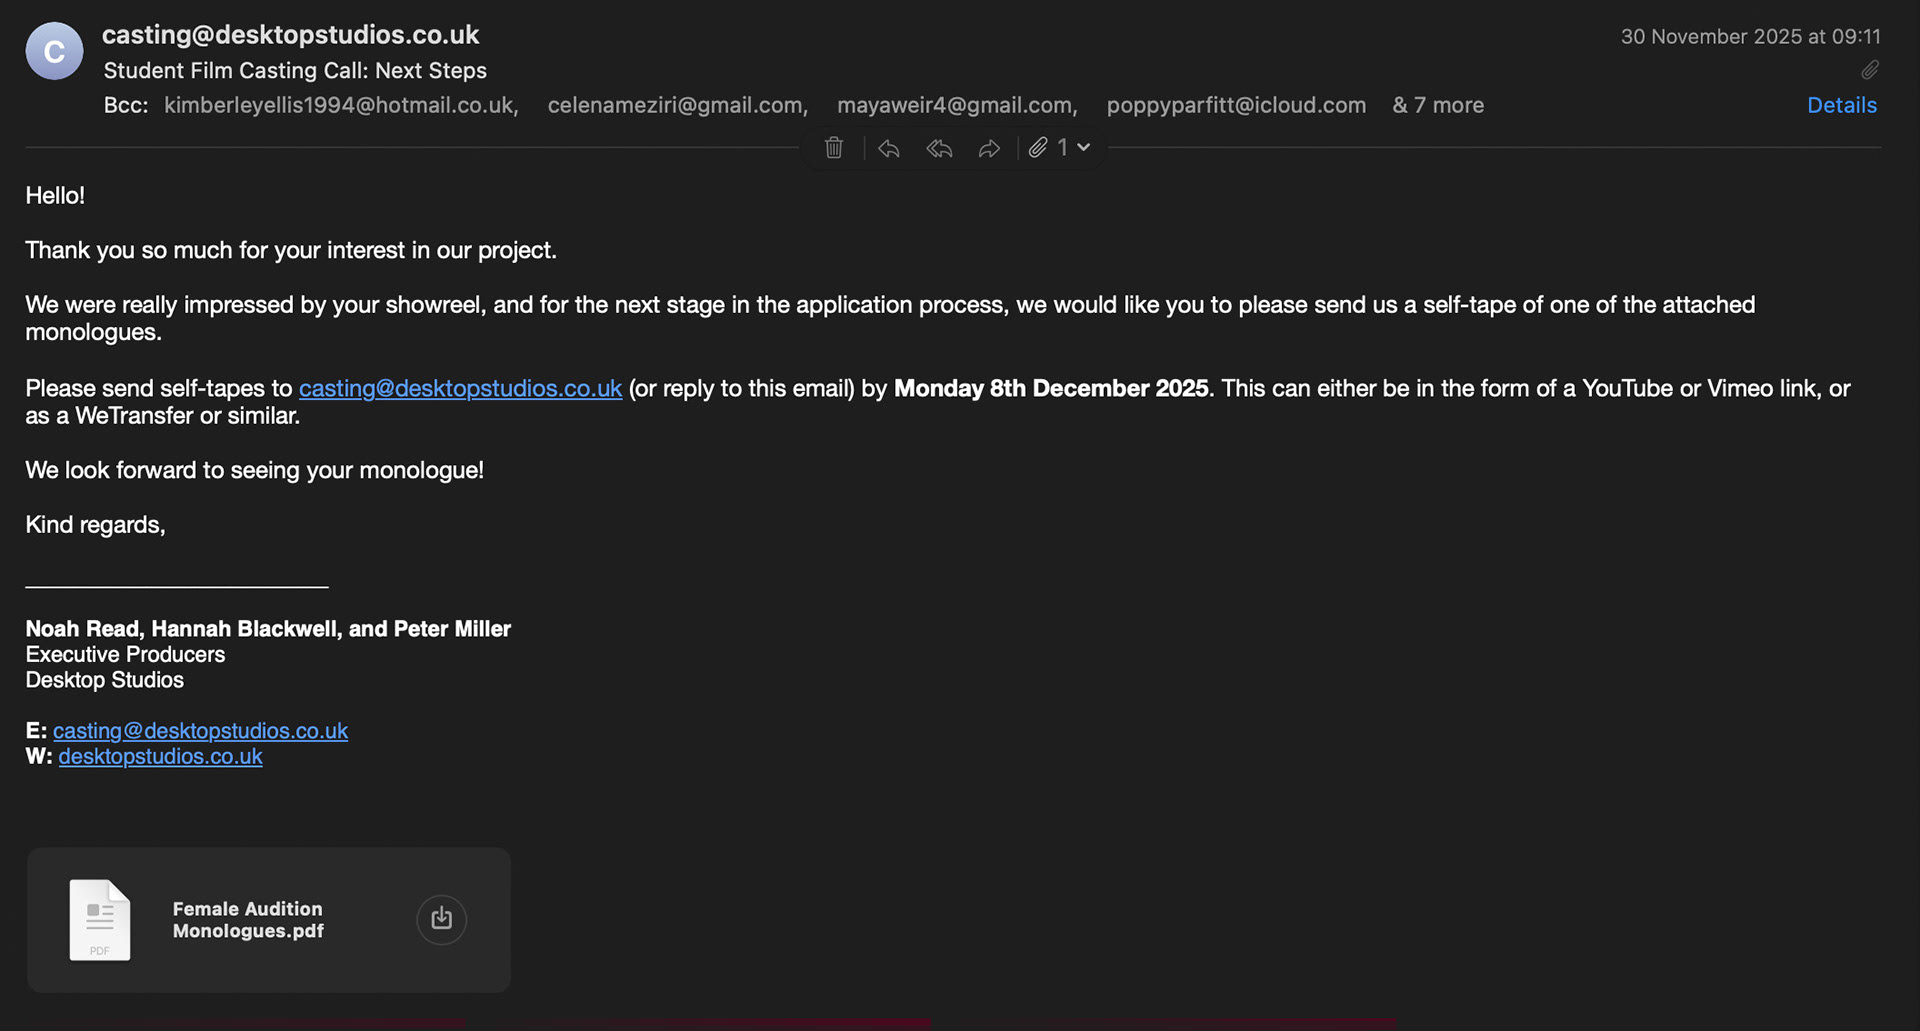Open casting@desktopstudios.co.uk link in body paragraph

coord(460,388)
